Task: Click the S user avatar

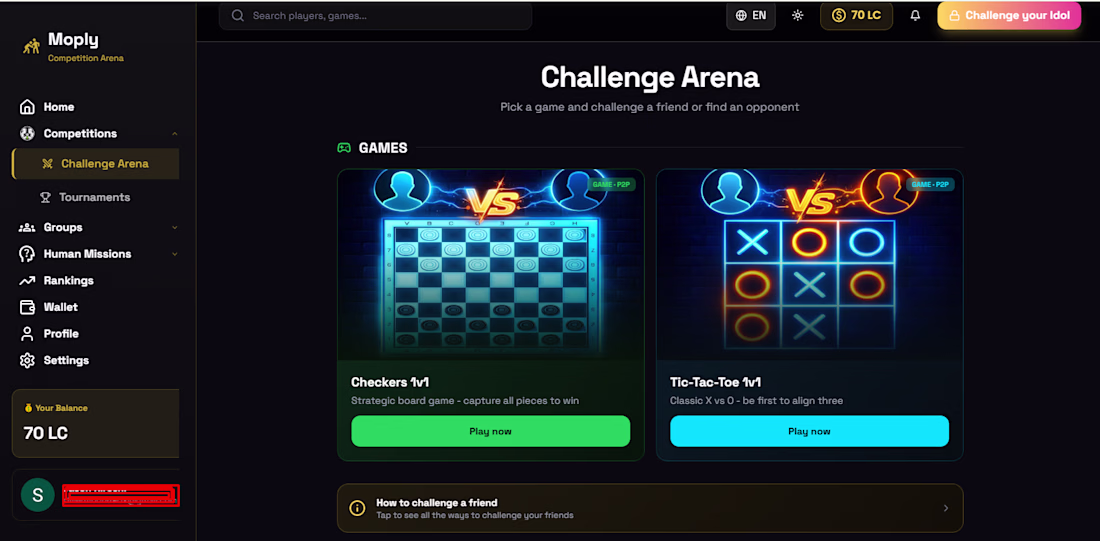Action: tap(38, 495)
